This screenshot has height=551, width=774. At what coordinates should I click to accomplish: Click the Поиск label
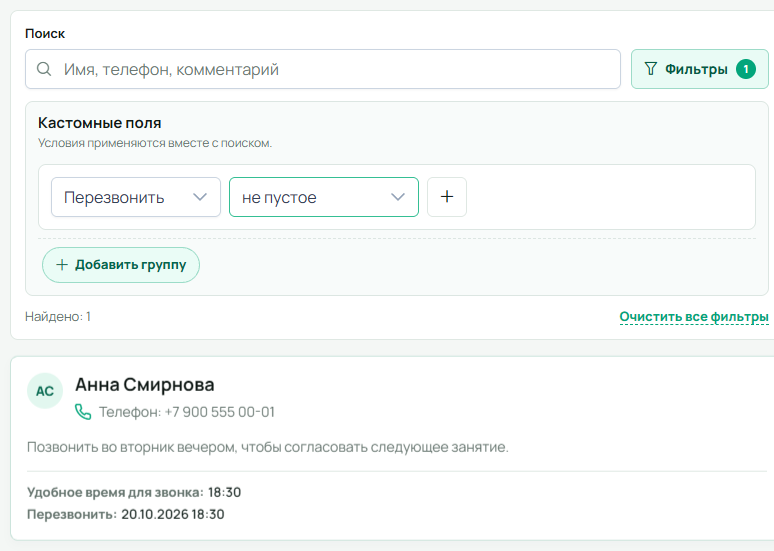pyautogui.click(x=45, y=34)
